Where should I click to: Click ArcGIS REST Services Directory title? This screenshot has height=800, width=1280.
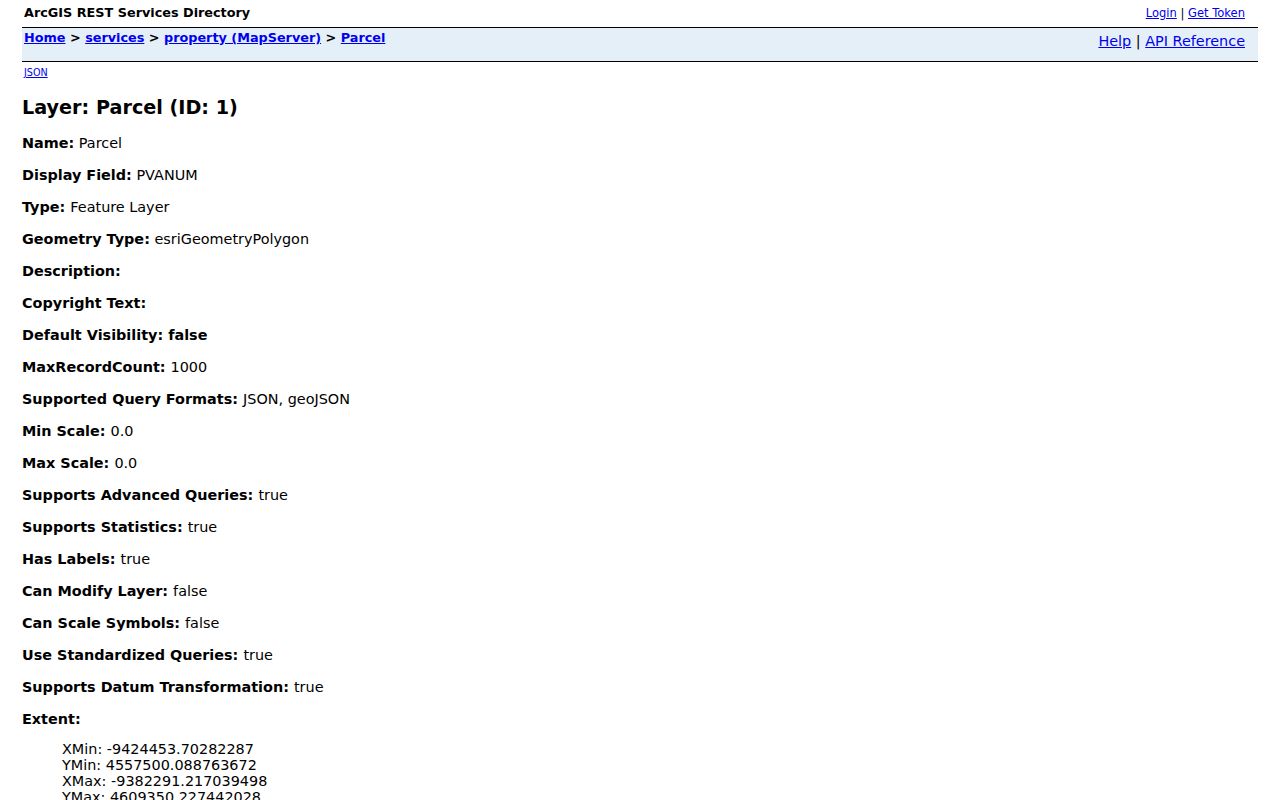pos(137,13)
